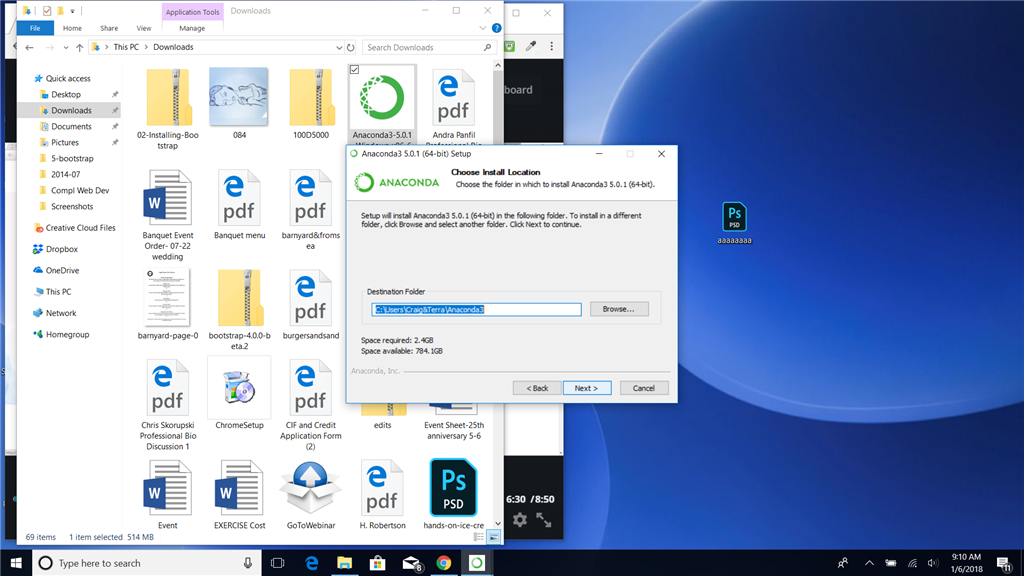Image resolution: width=1024 pixels, height=576 pixels.
Task: Select the barnyard-page-0 document thumbnail
Action: (168, 298)
